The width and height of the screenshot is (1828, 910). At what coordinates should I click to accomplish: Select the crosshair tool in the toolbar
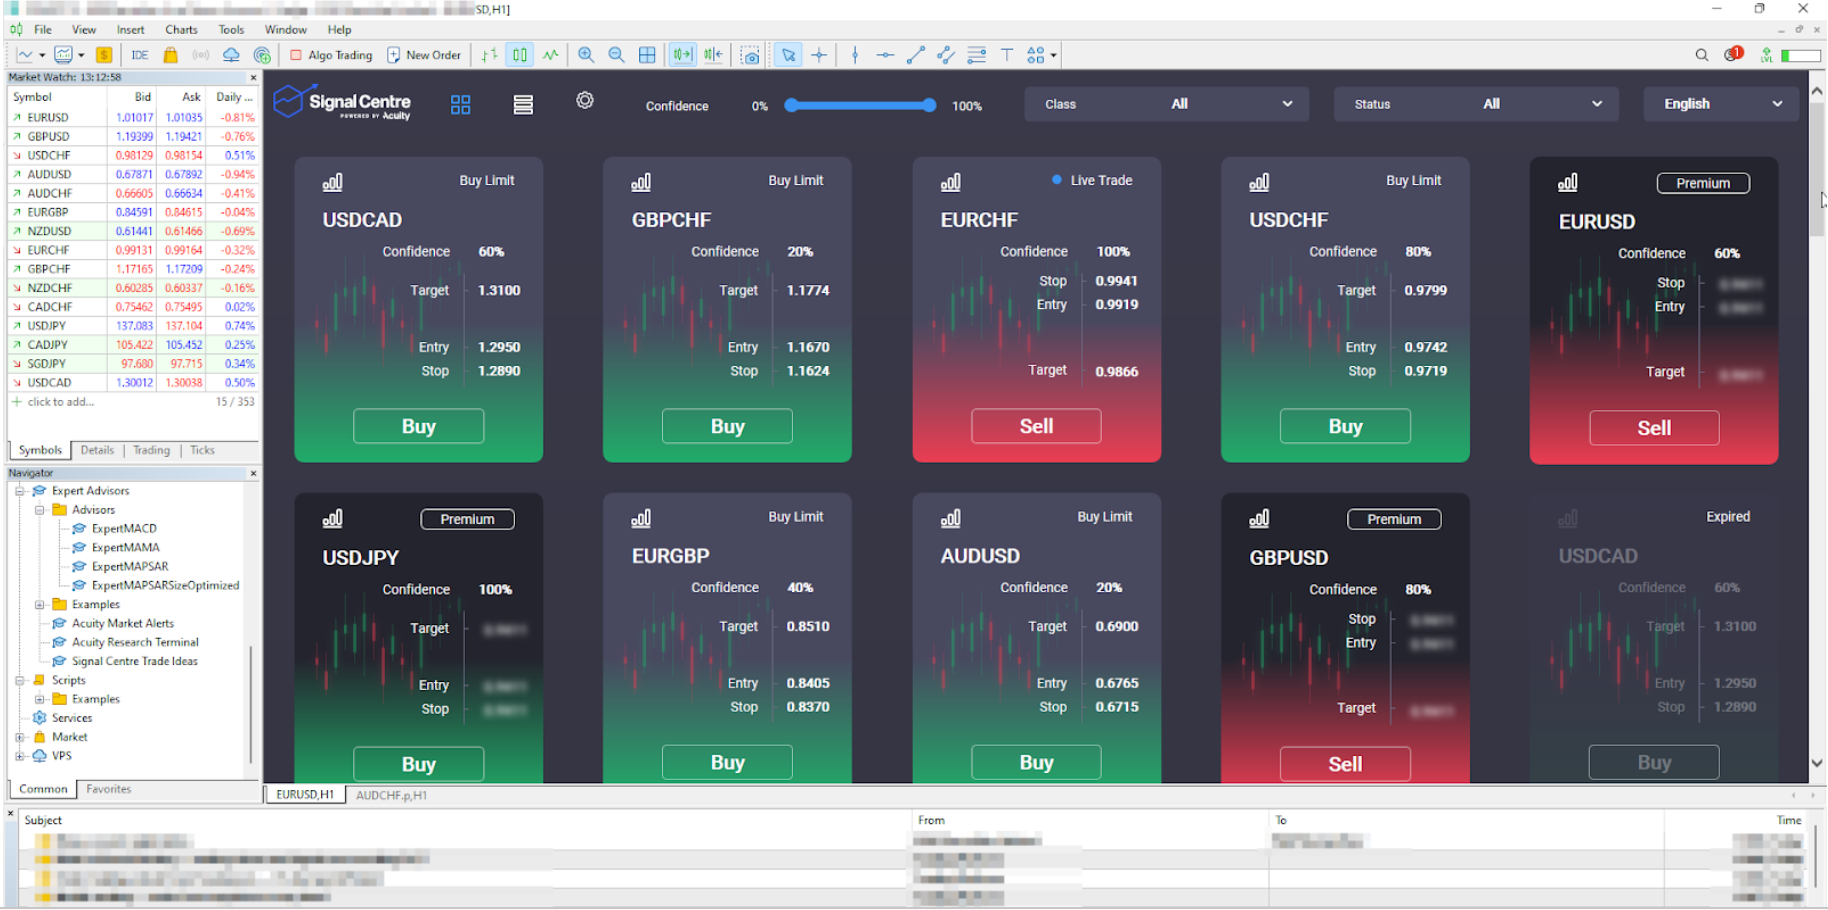click(x=820, y=55)
